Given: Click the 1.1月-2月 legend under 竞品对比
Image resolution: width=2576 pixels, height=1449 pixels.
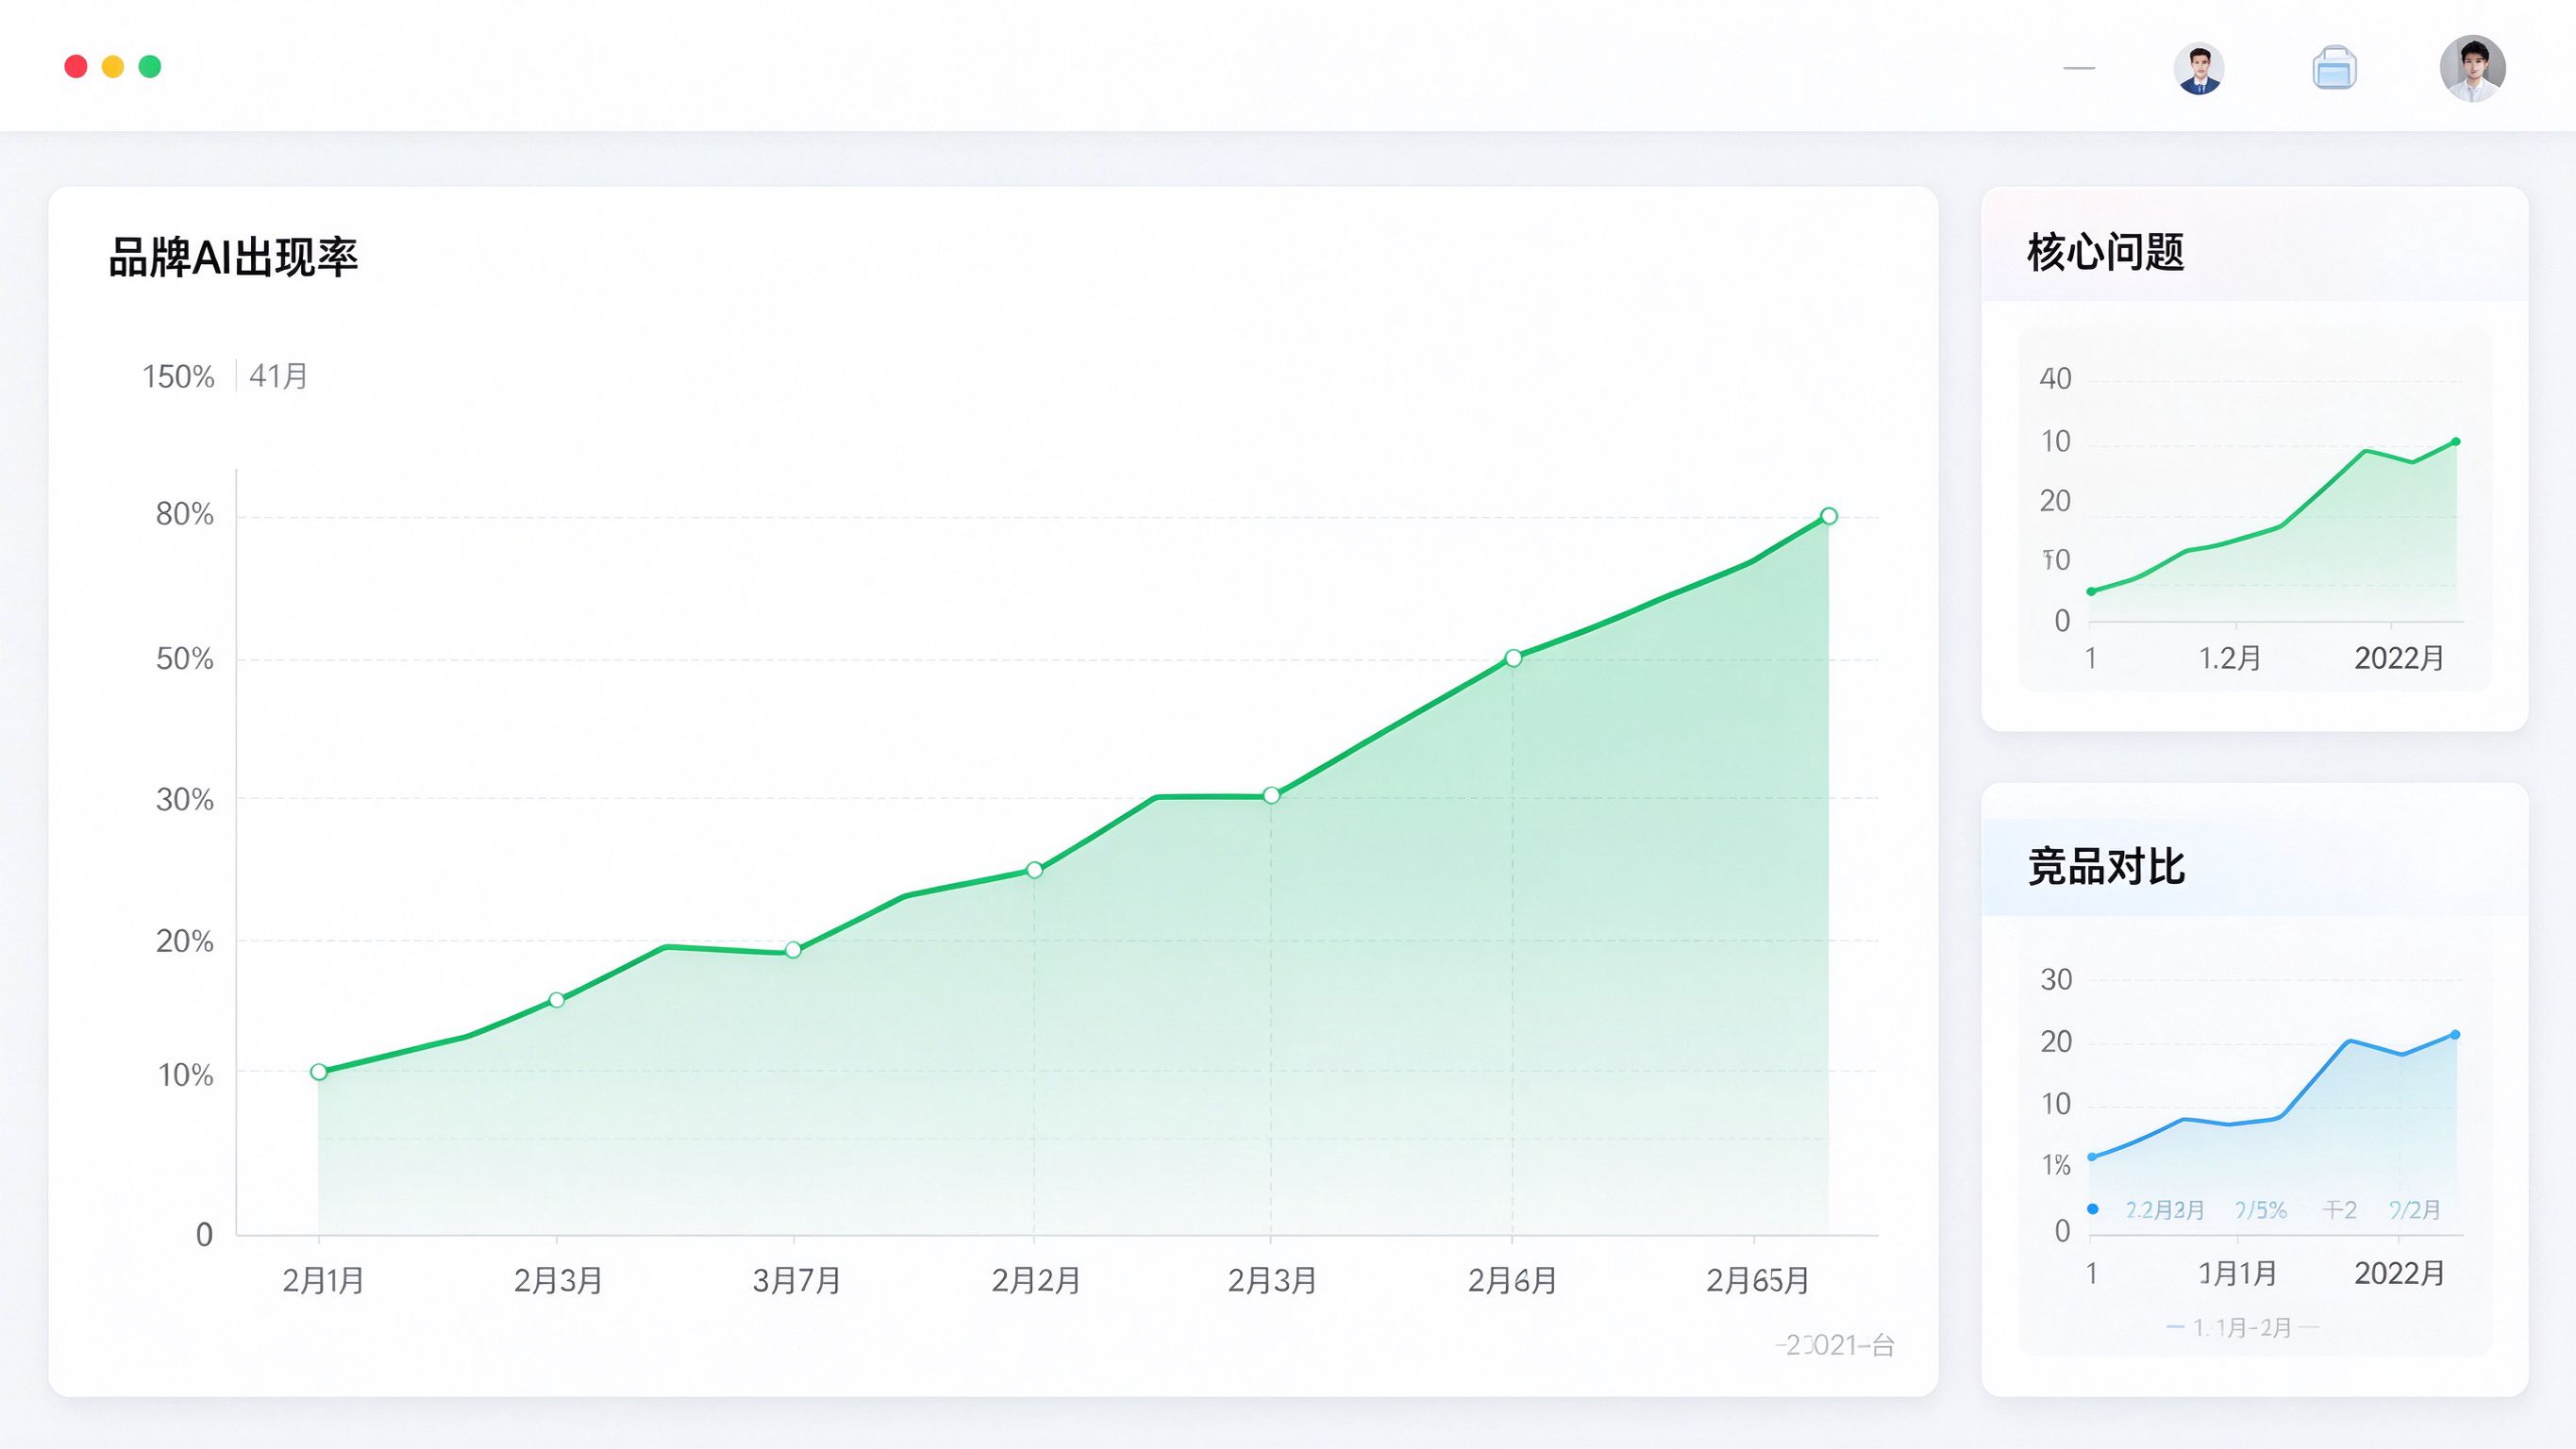Looking at the screenshot, I should pos(2242,1328).
